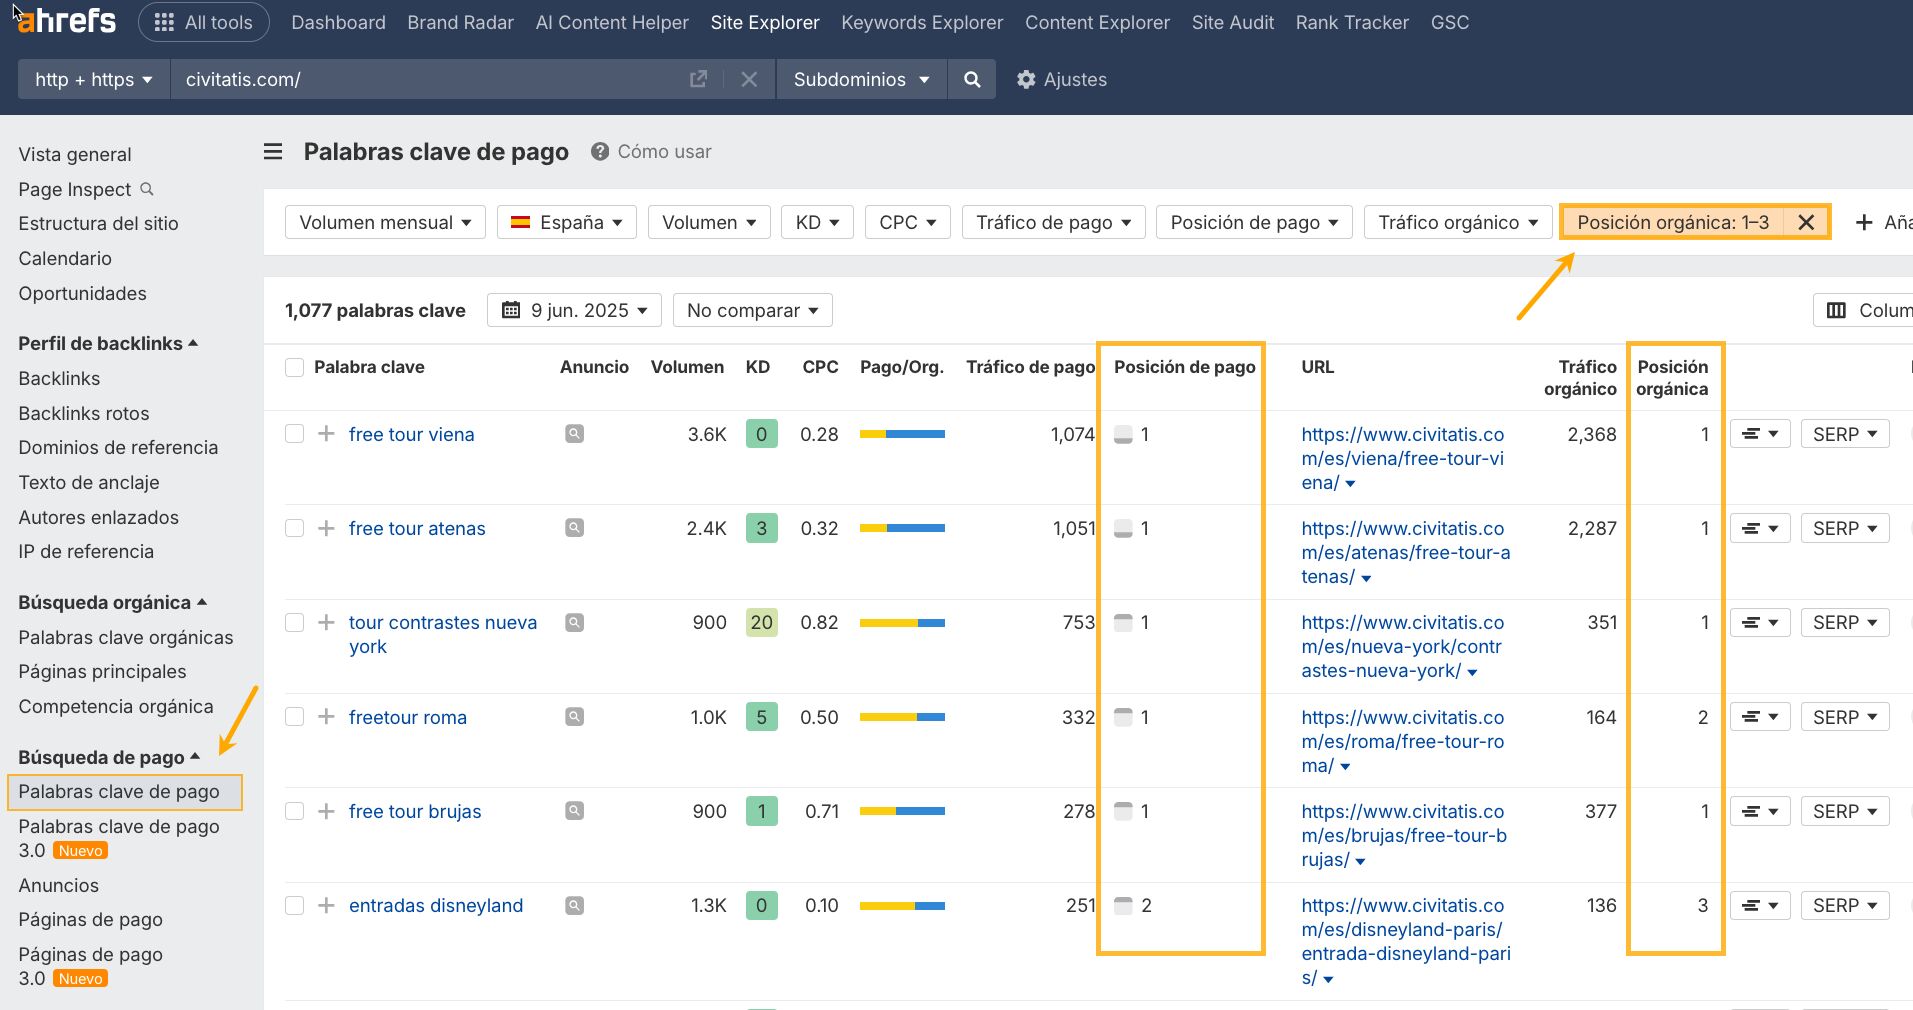This screenshot has height=1010, width=1913.
Task: Clear the civitatis.com URL field
Action: (x=749, y=79)
